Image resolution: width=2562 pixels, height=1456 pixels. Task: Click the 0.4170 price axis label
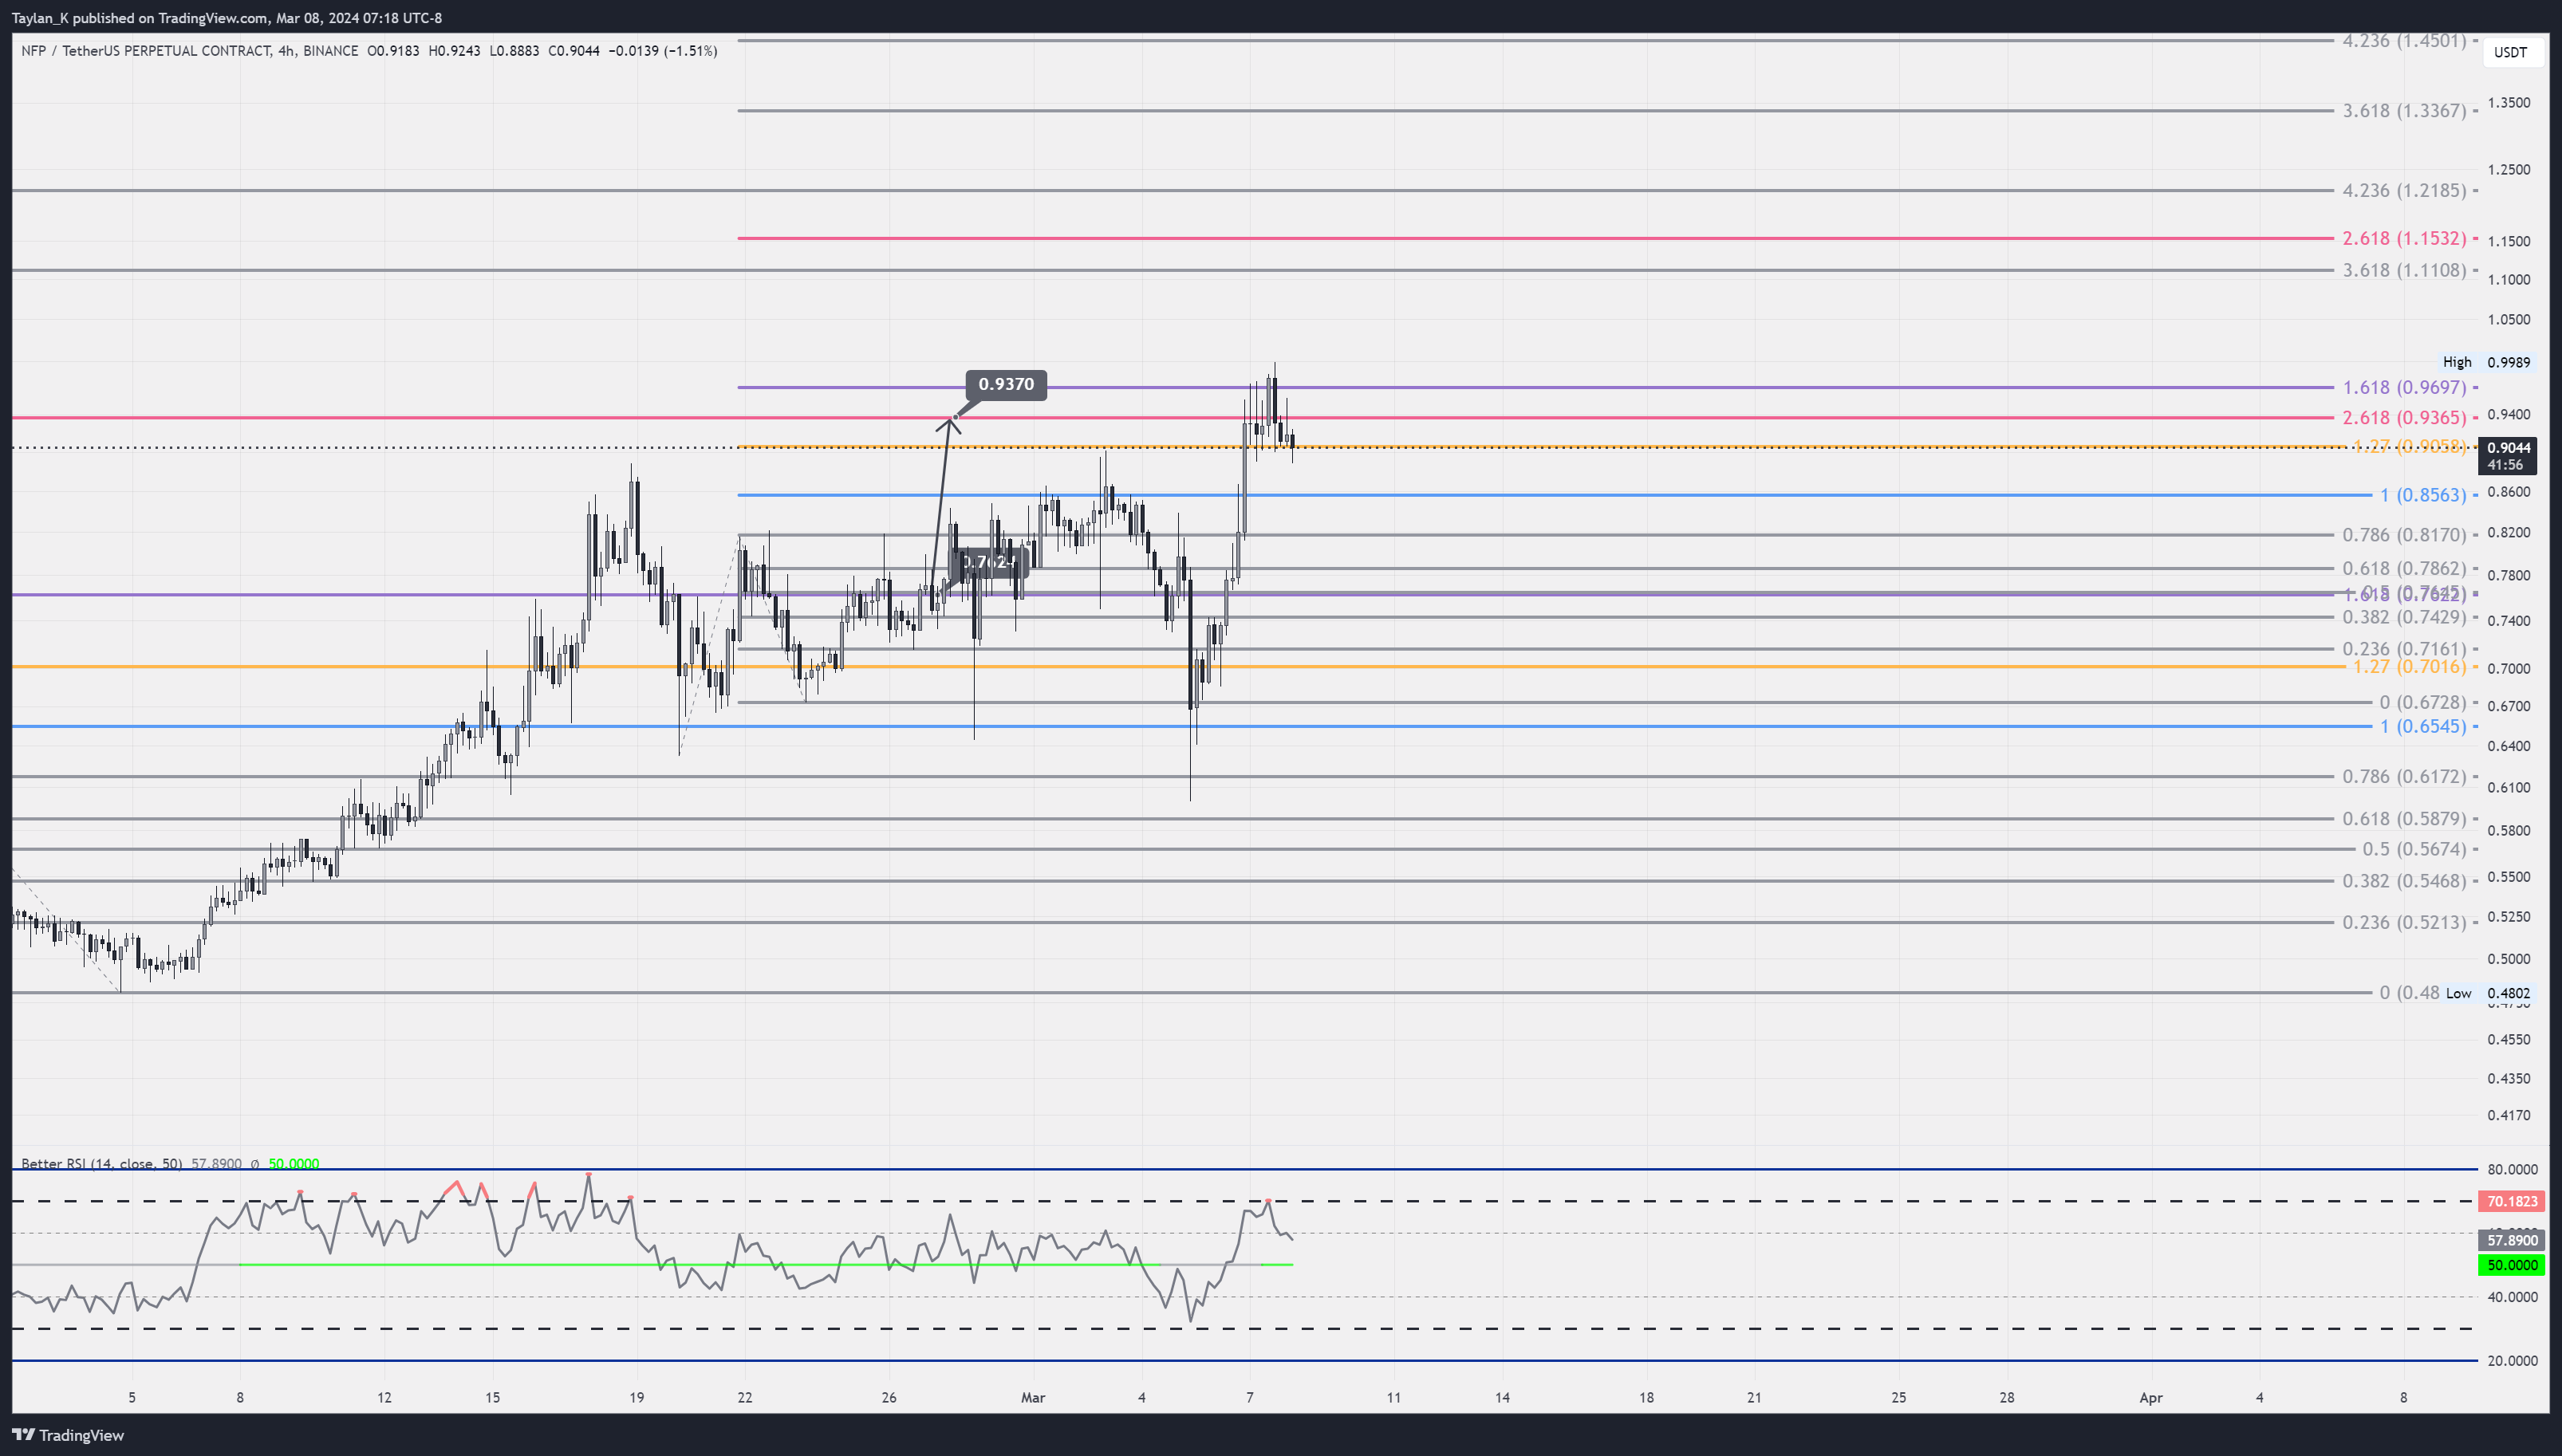tap(2509, 1115)
